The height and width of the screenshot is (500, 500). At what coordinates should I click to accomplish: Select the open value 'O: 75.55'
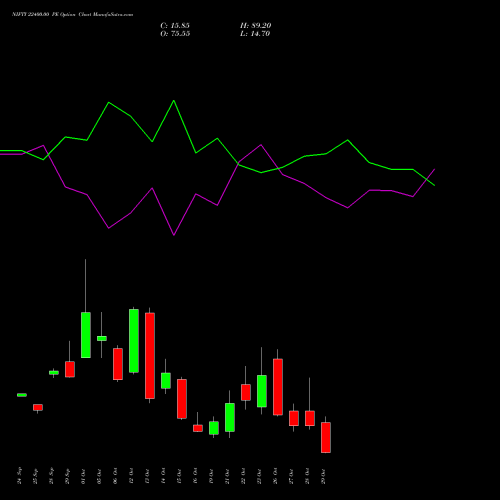175,34
